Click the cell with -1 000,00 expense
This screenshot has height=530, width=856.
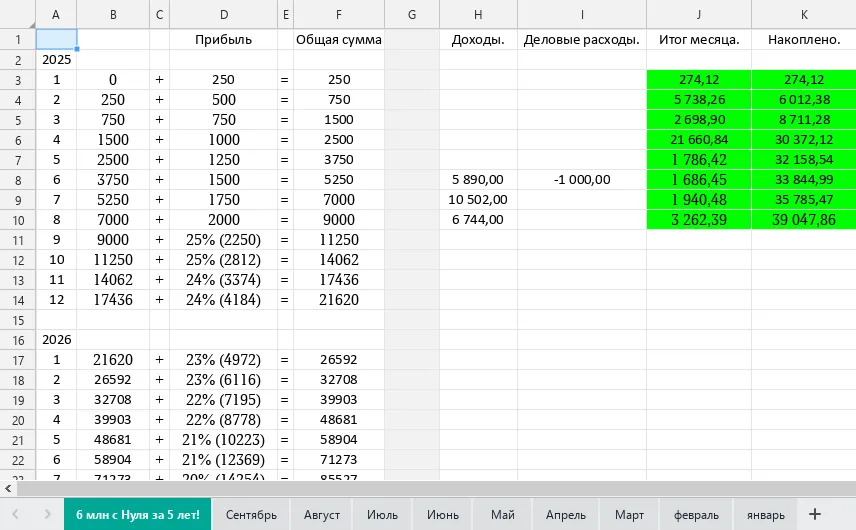582,180
